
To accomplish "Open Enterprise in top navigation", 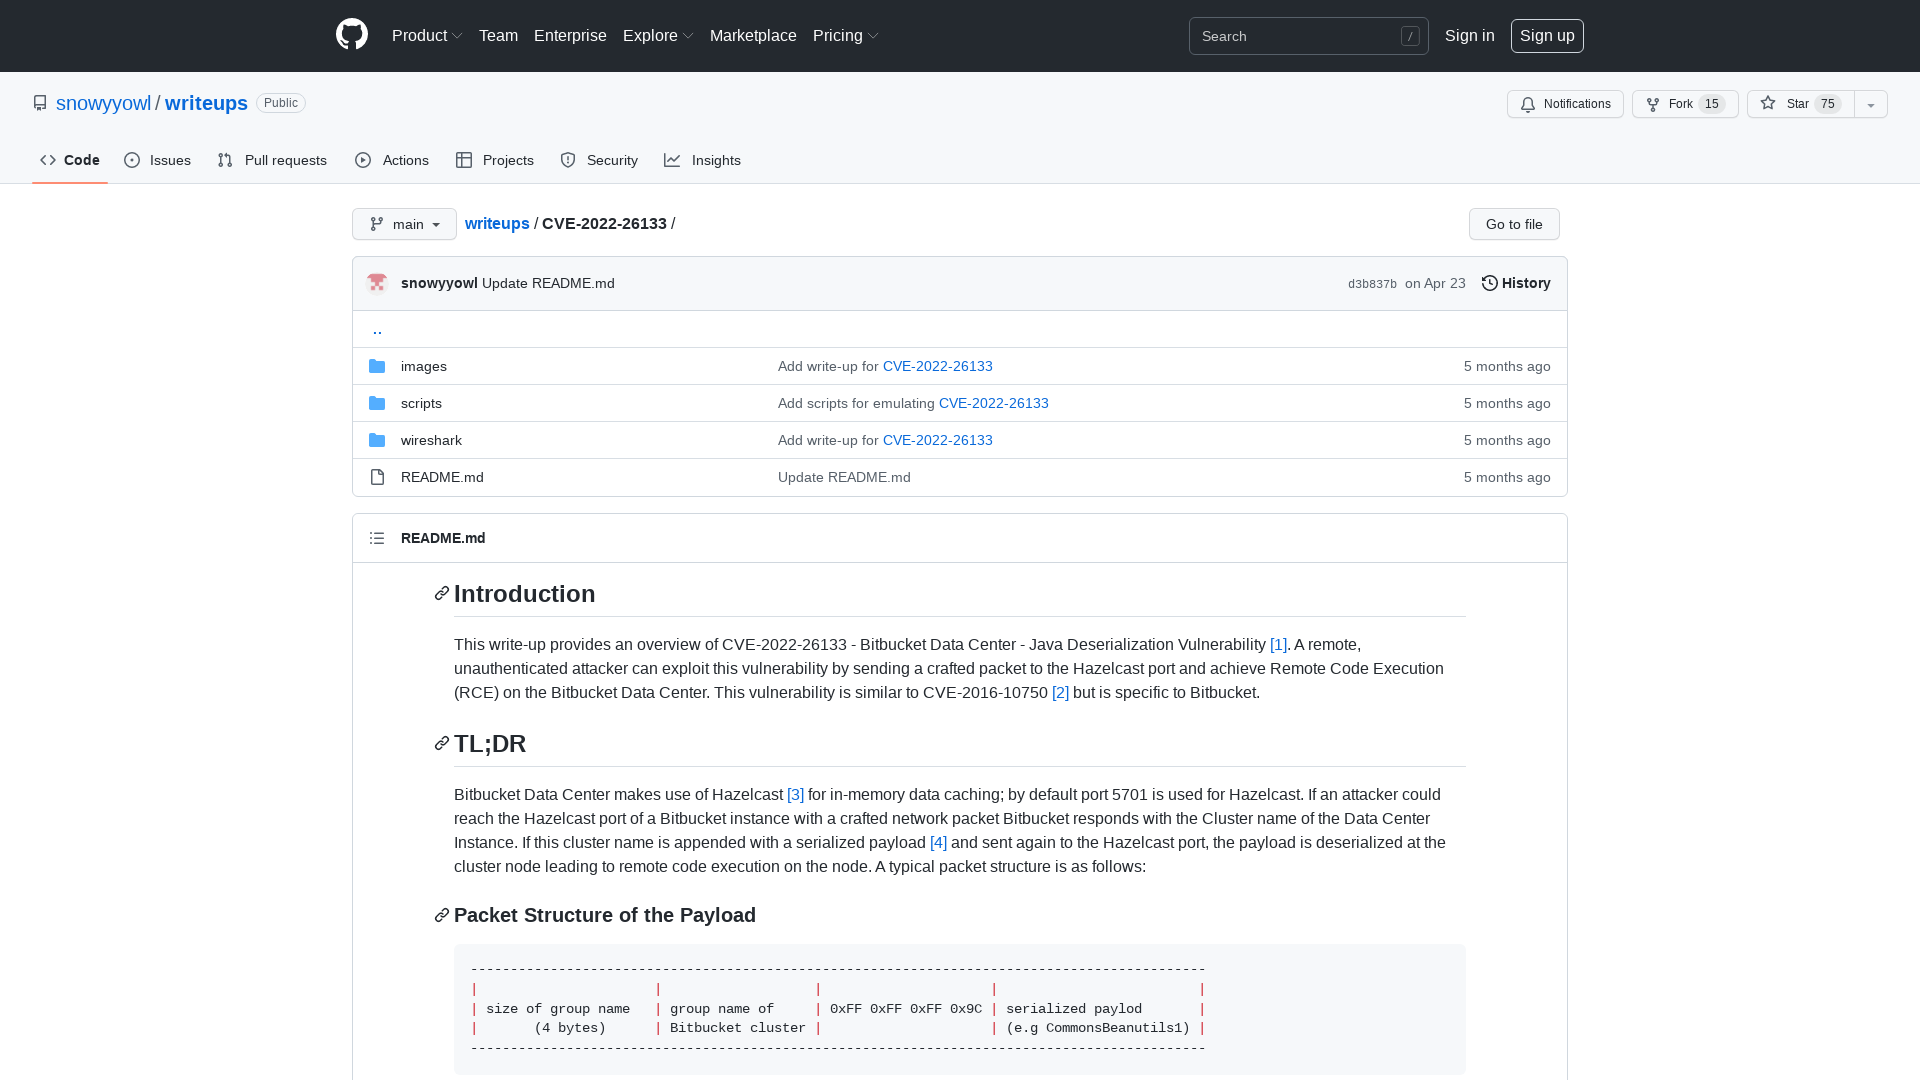I will pos(570,35).
